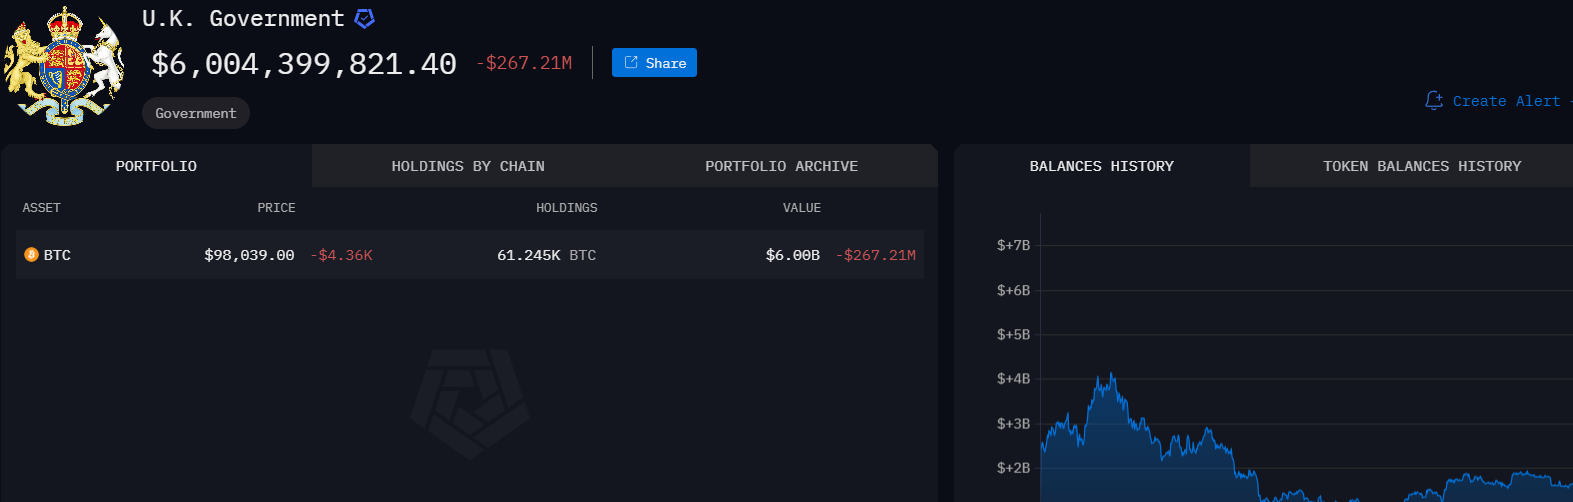Click the verified badge beside U.K. Government
The height and width of the screenshot is (502, 1573).
365,19
